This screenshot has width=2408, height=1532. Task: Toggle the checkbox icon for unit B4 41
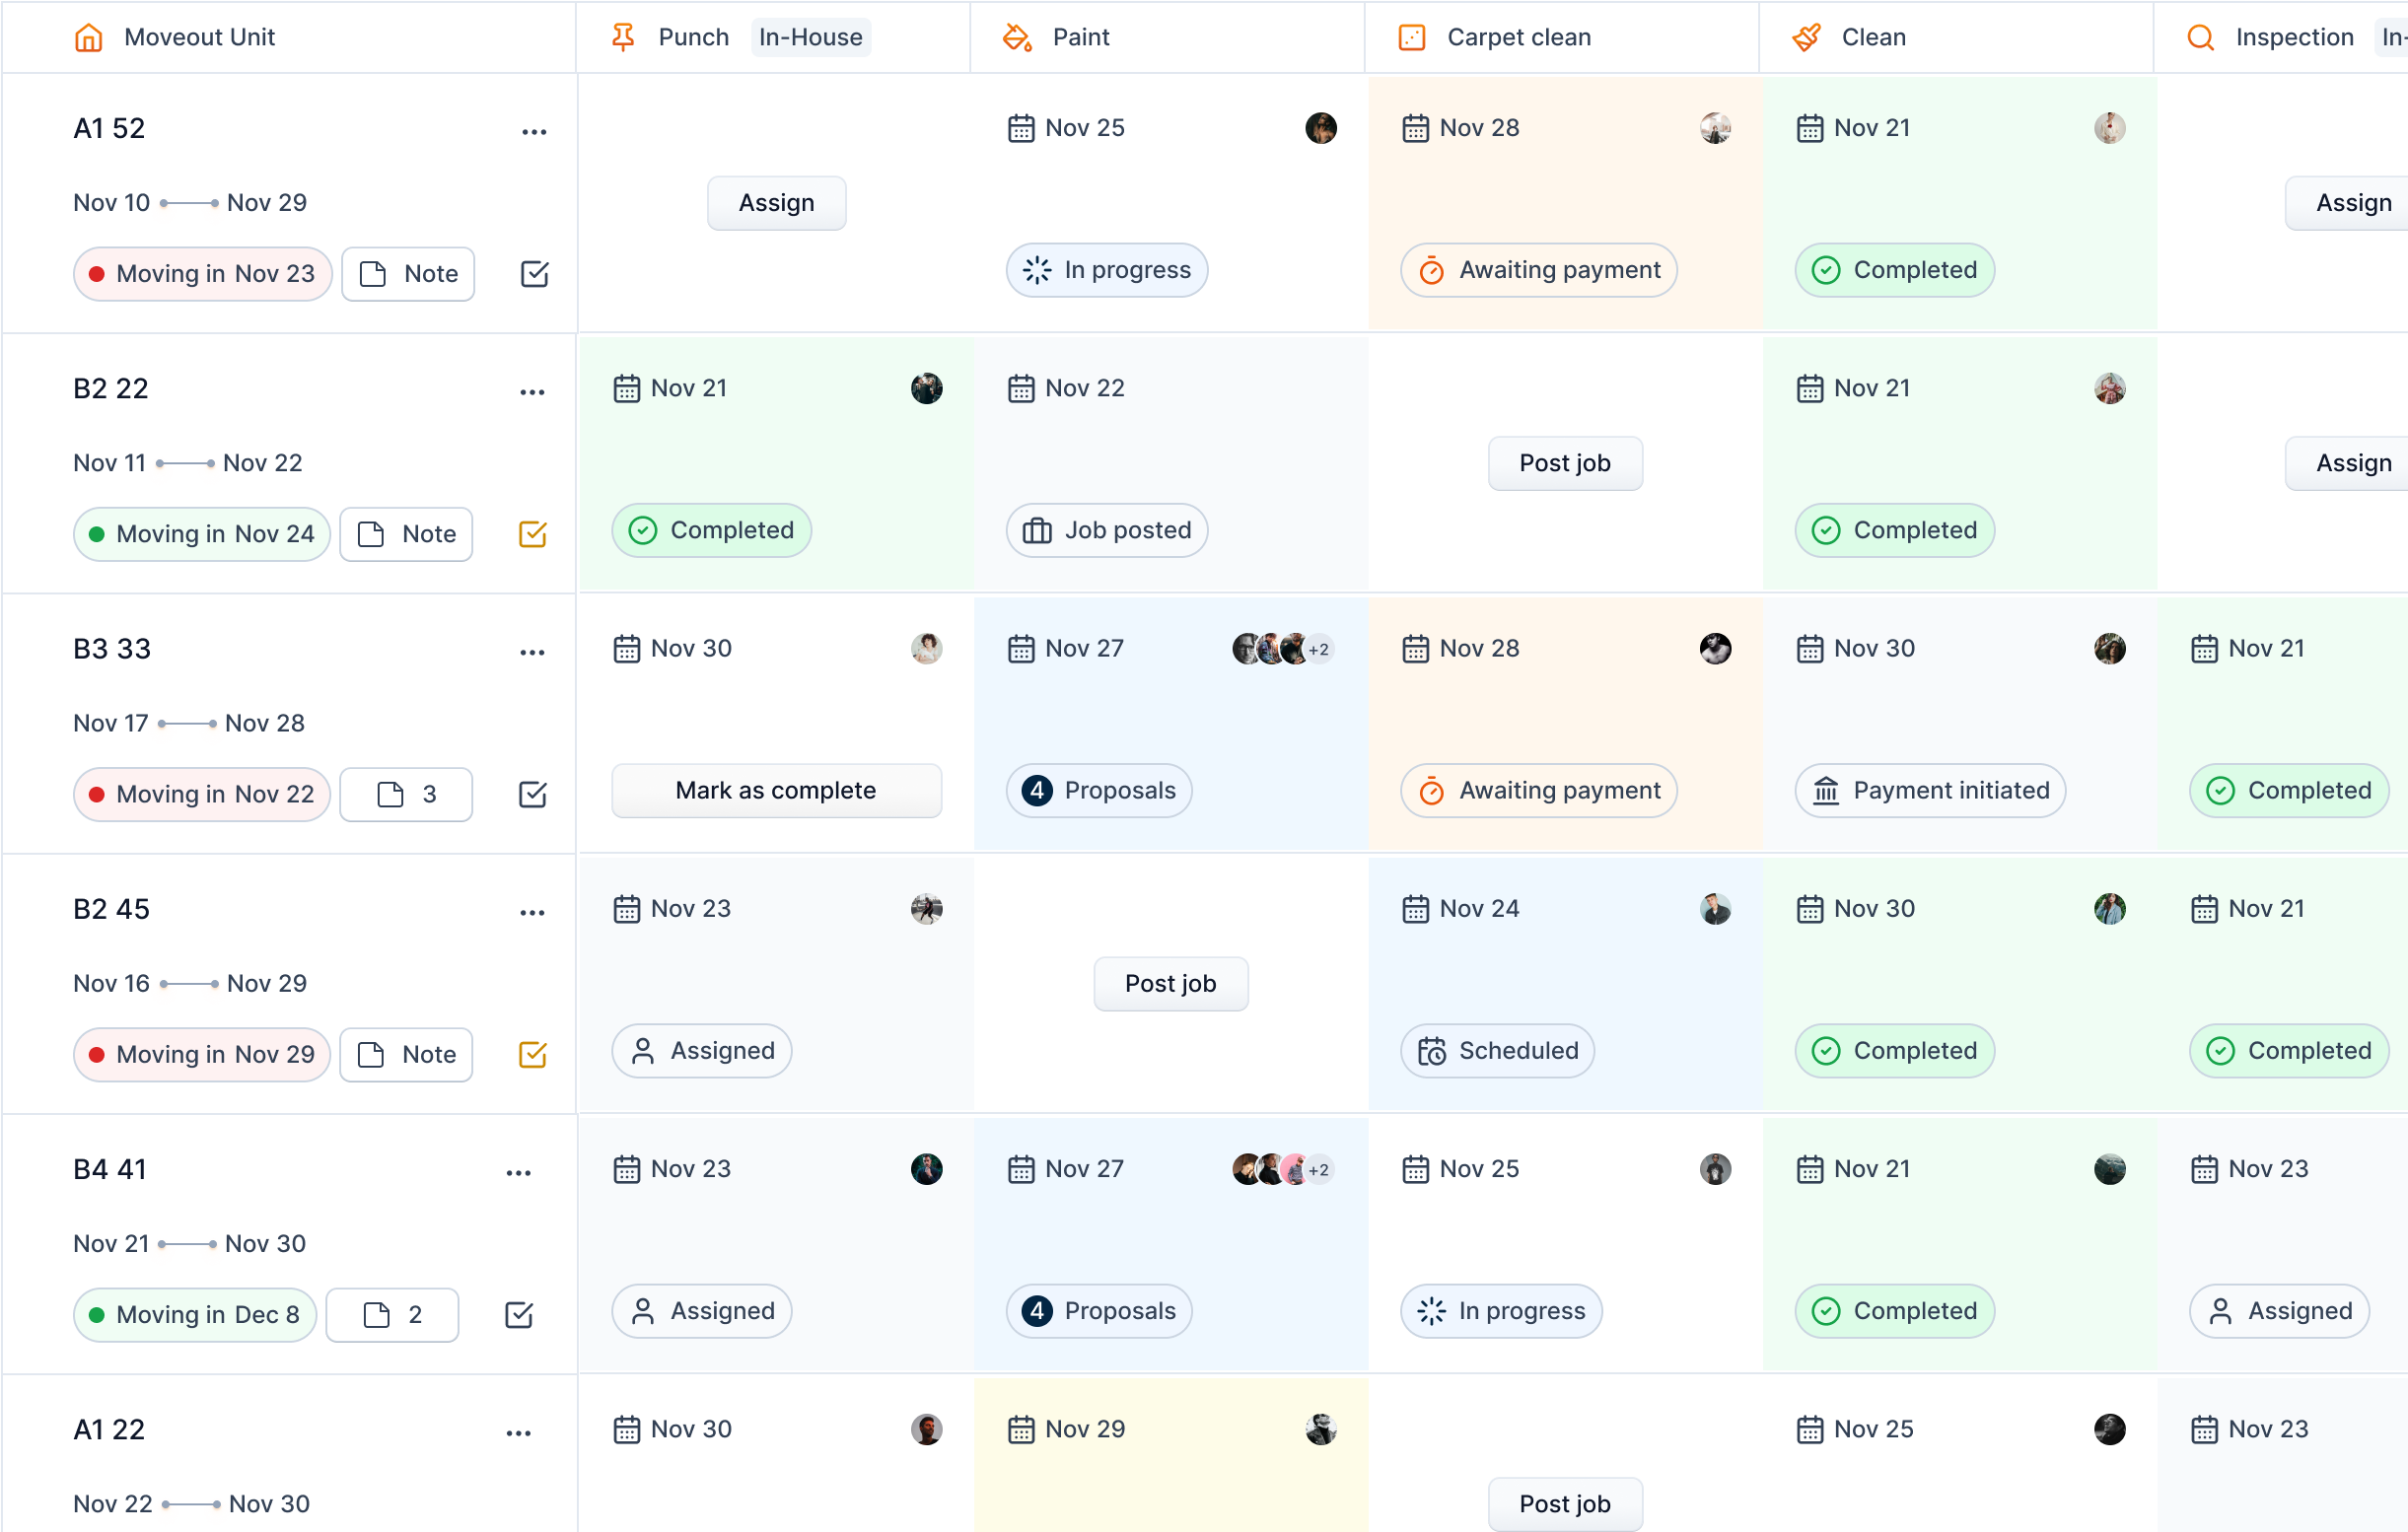518,1315
